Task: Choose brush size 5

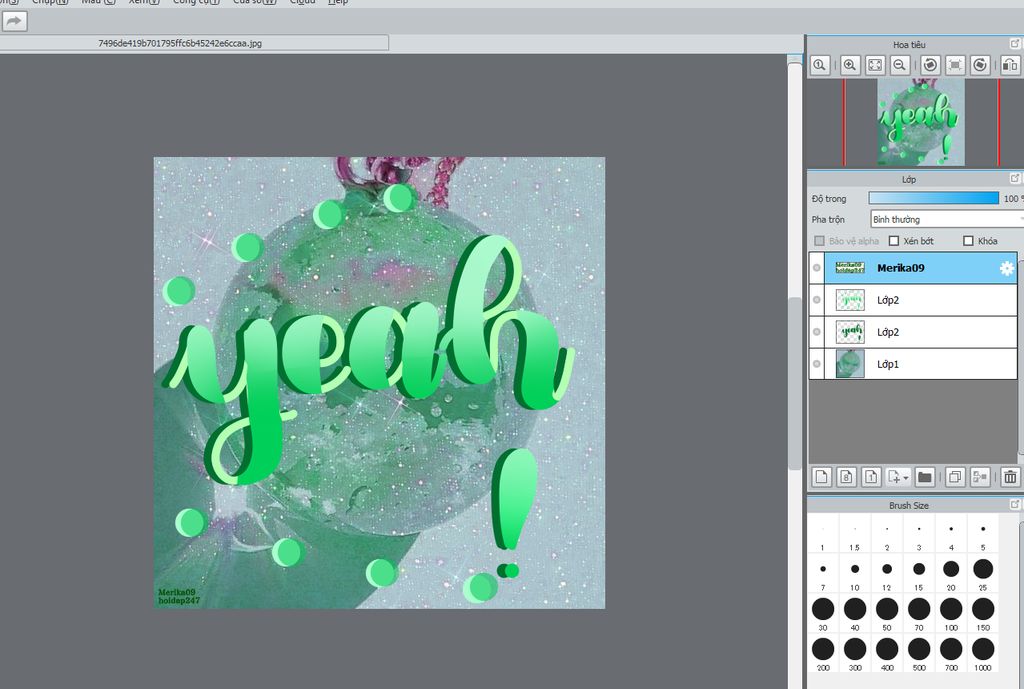Action: coord(983,536)
